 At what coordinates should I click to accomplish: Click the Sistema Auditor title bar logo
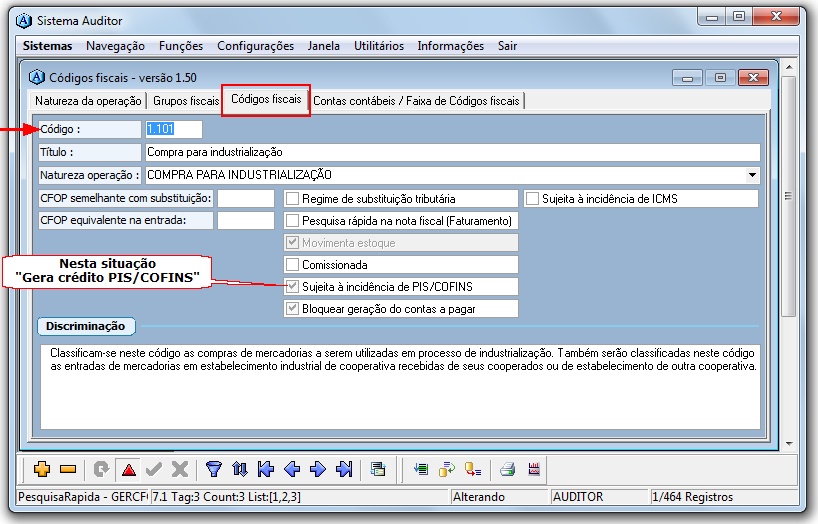click(x=24, y=21)
